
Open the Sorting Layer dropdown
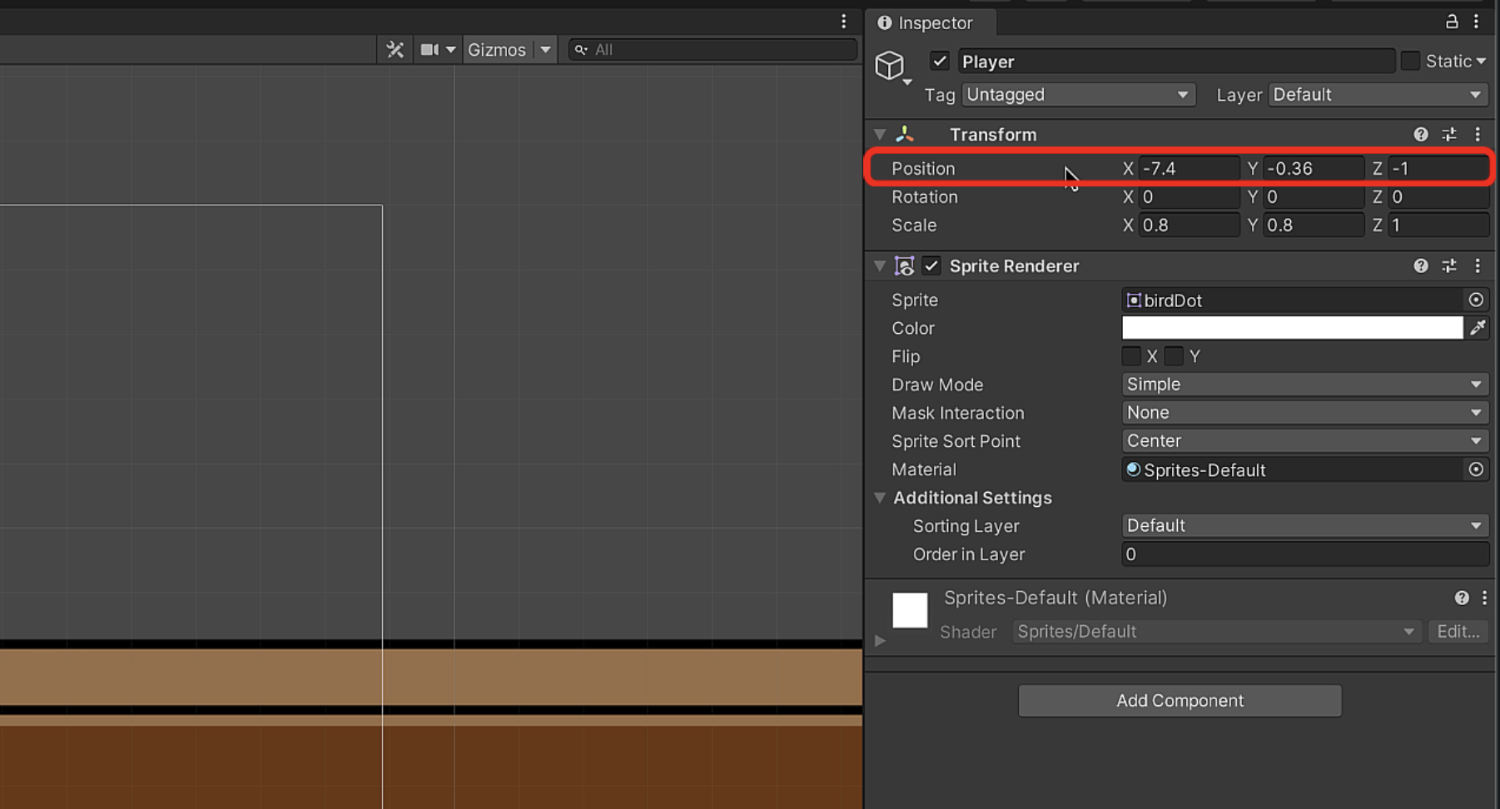(1305, 526)
